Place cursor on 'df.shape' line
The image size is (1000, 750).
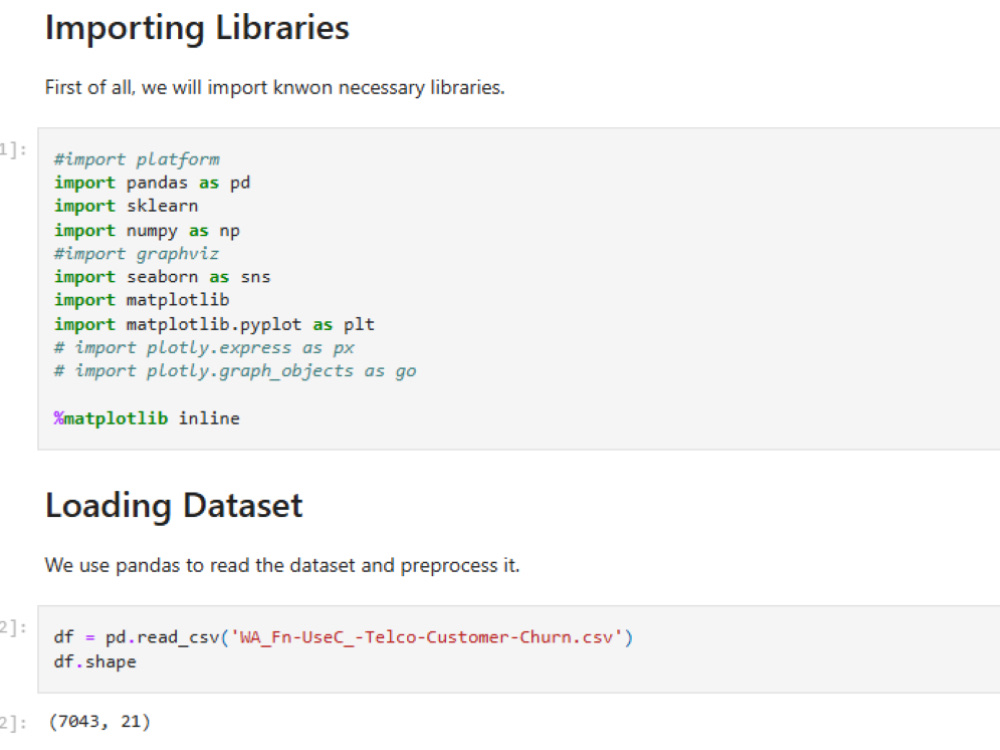point(95,661)
